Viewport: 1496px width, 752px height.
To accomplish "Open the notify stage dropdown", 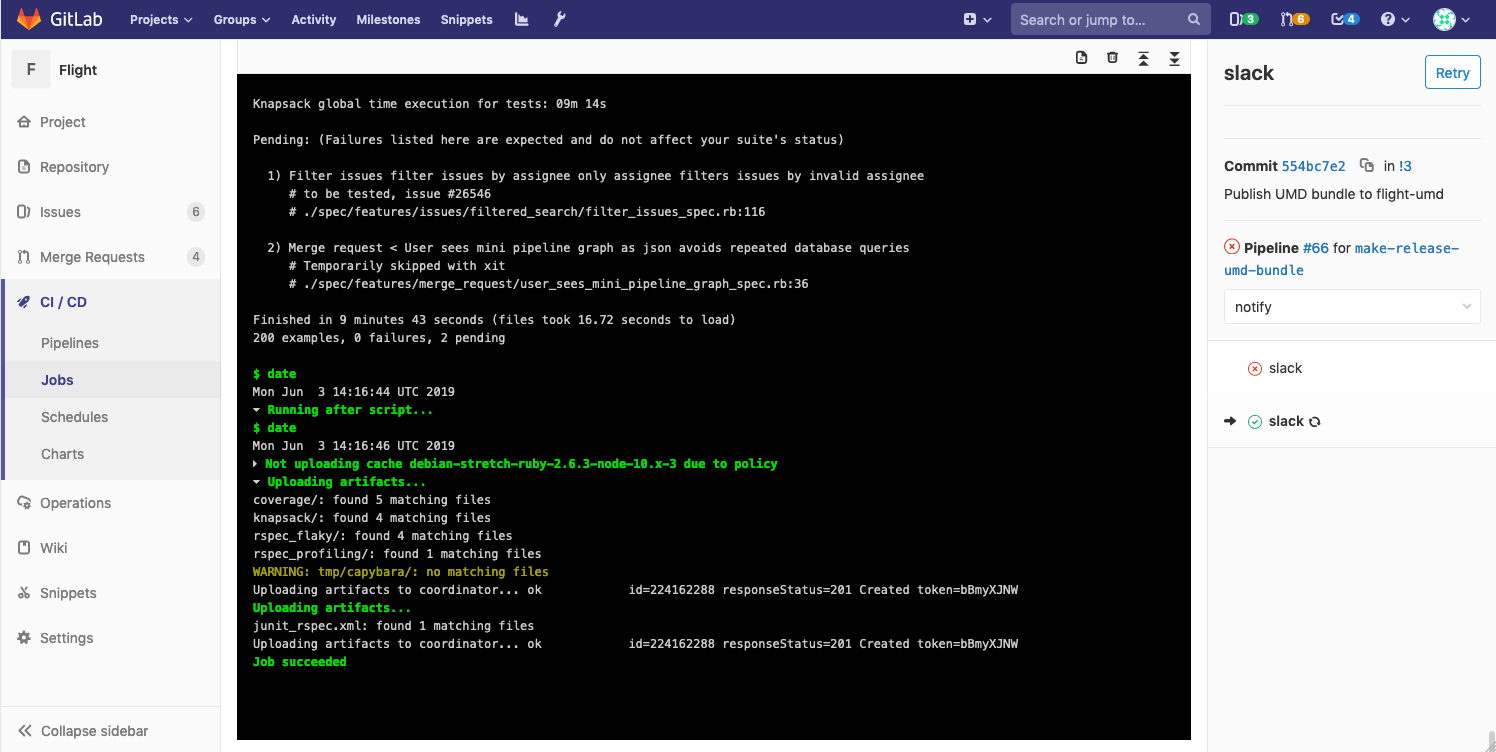I will pyautogui.click(x=1351, y=307).
